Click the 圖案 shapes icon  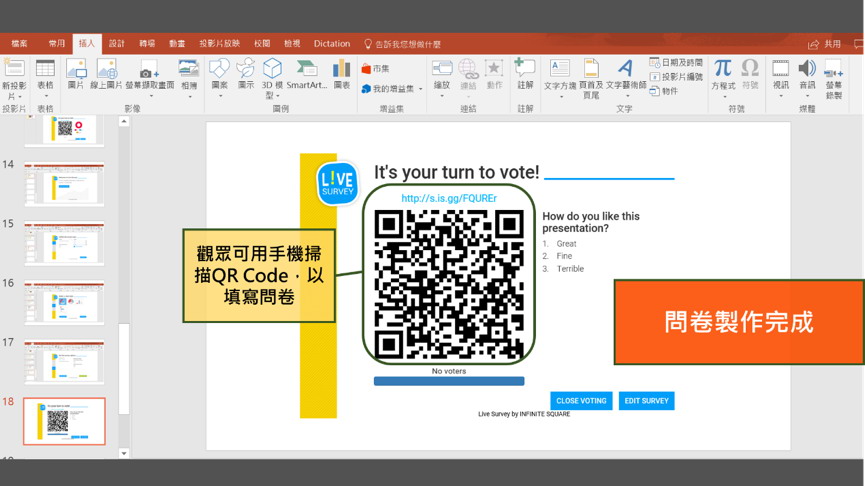point(219,68)
